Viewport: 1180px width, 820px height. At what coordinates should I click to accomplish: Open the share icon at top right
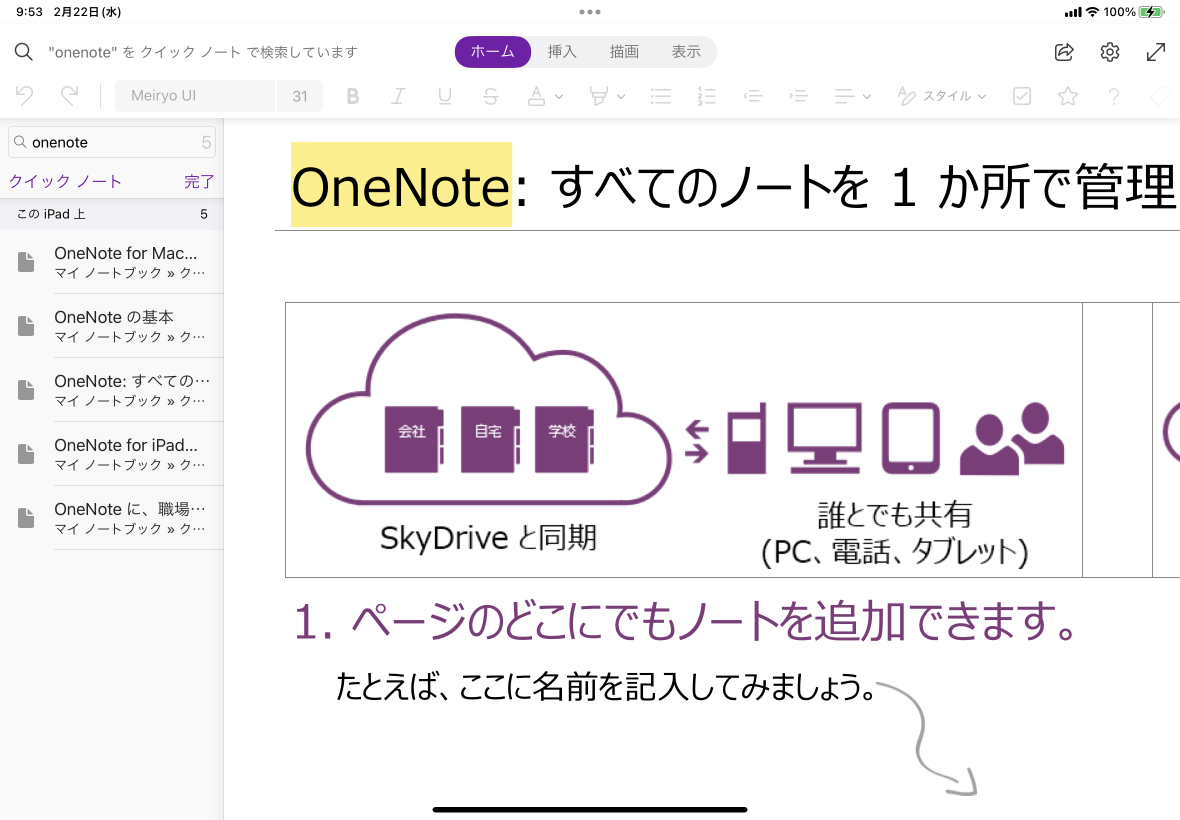pos(1063,52)
